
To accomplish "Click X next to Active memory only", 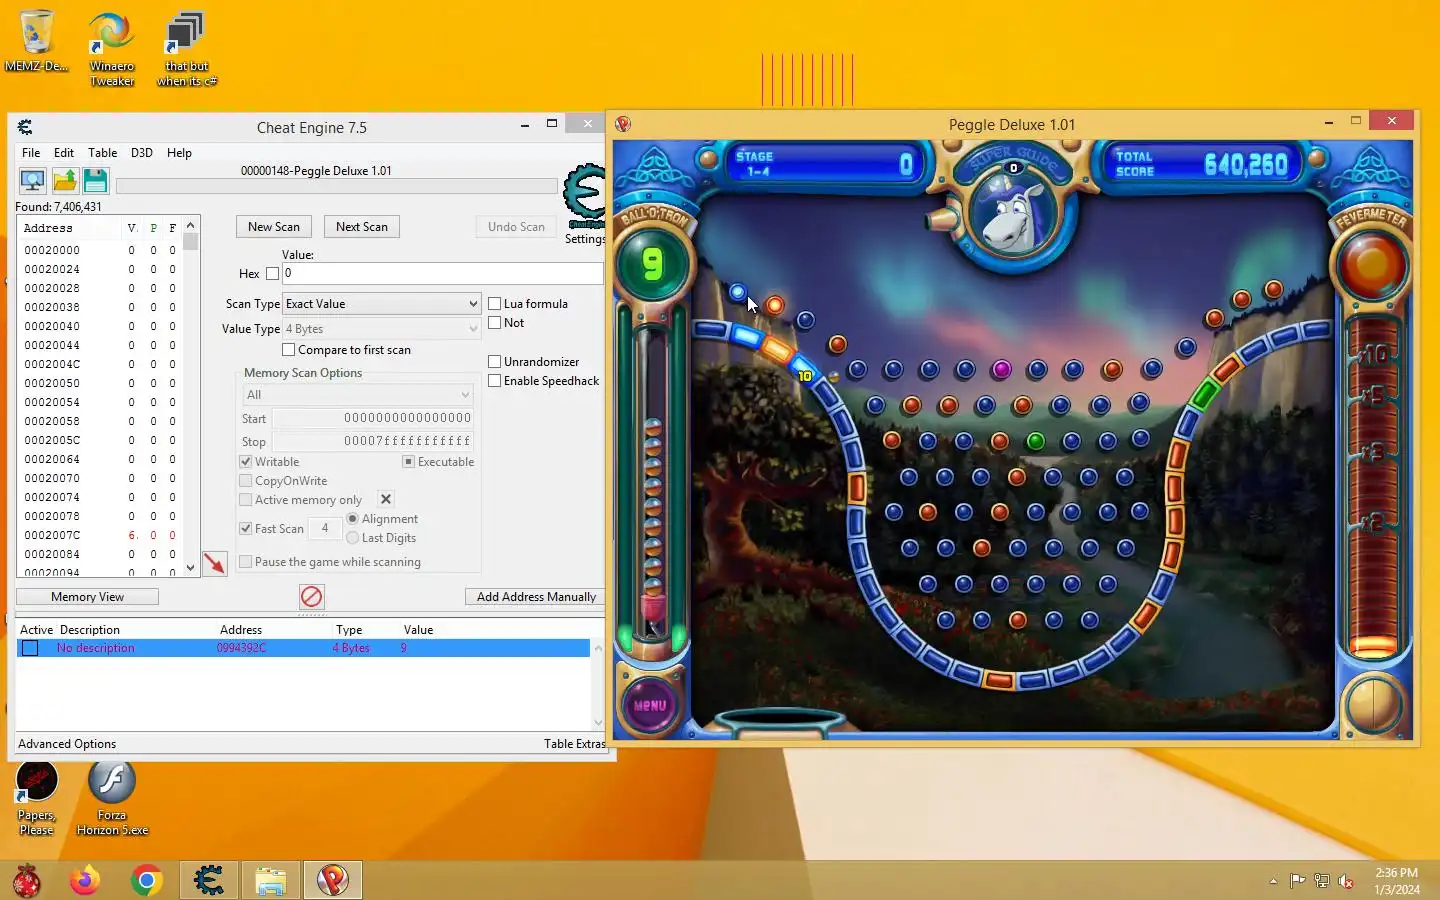I will pos(386,499).
